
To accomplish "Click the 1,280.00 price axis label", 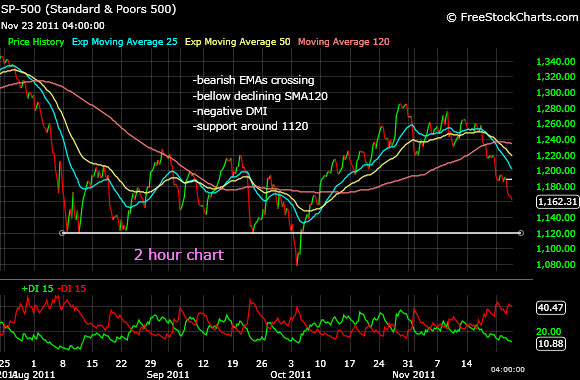I will coord(556,108).
